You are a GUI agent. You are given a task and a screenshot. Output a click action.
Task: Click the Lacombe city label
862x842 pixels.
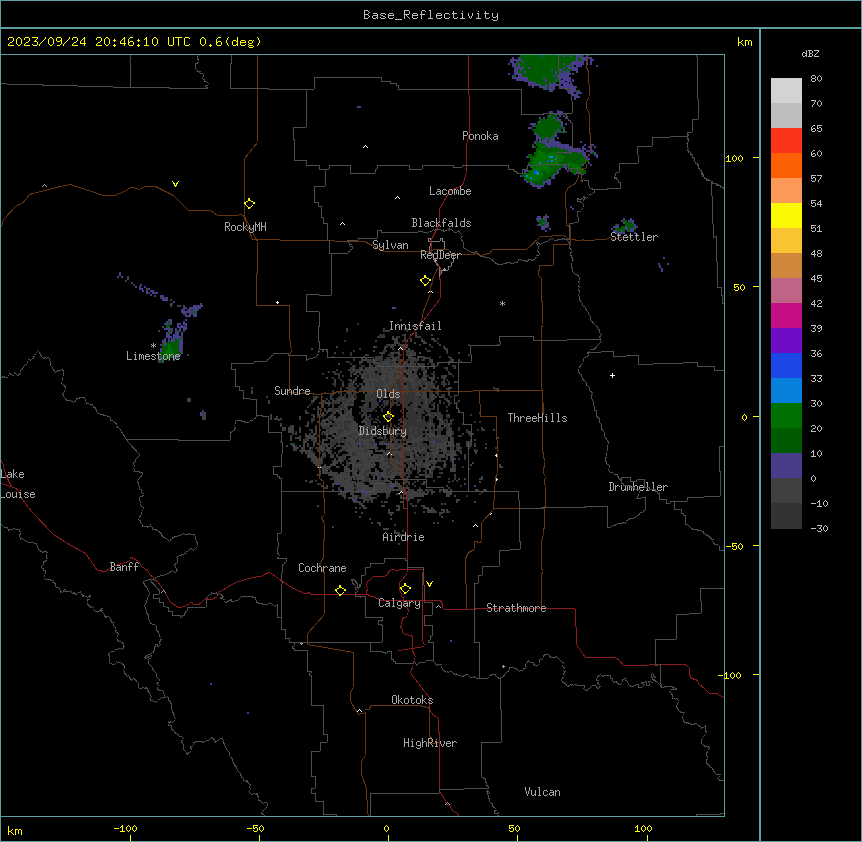coord(450,191)
